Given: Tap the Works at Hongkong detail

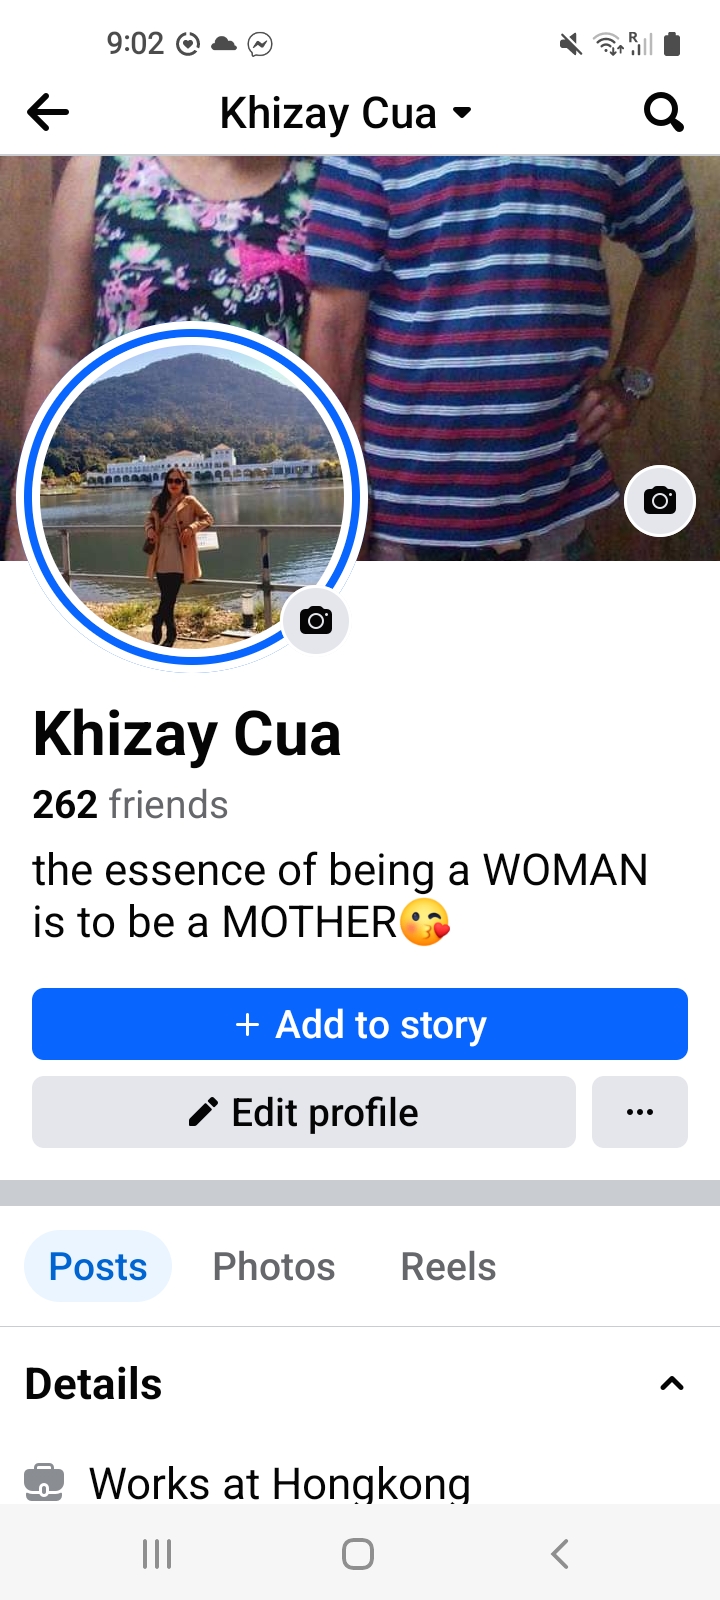Looking at the screenshot, I should click(x=280, y=1483).
